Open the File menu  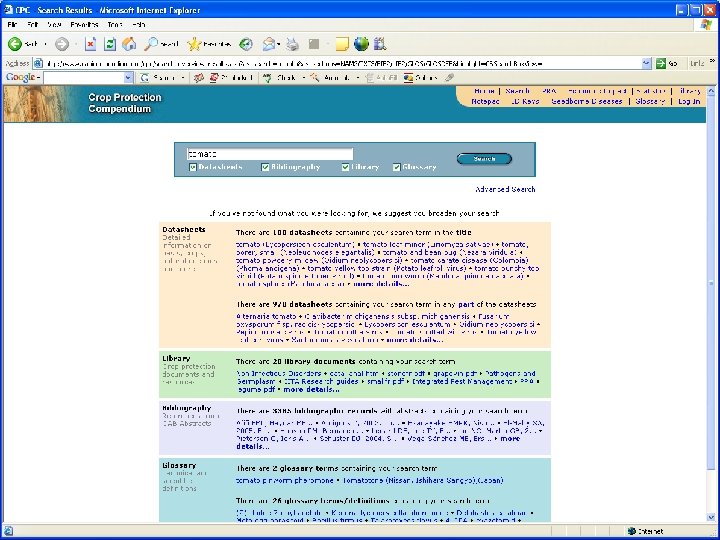12,24
